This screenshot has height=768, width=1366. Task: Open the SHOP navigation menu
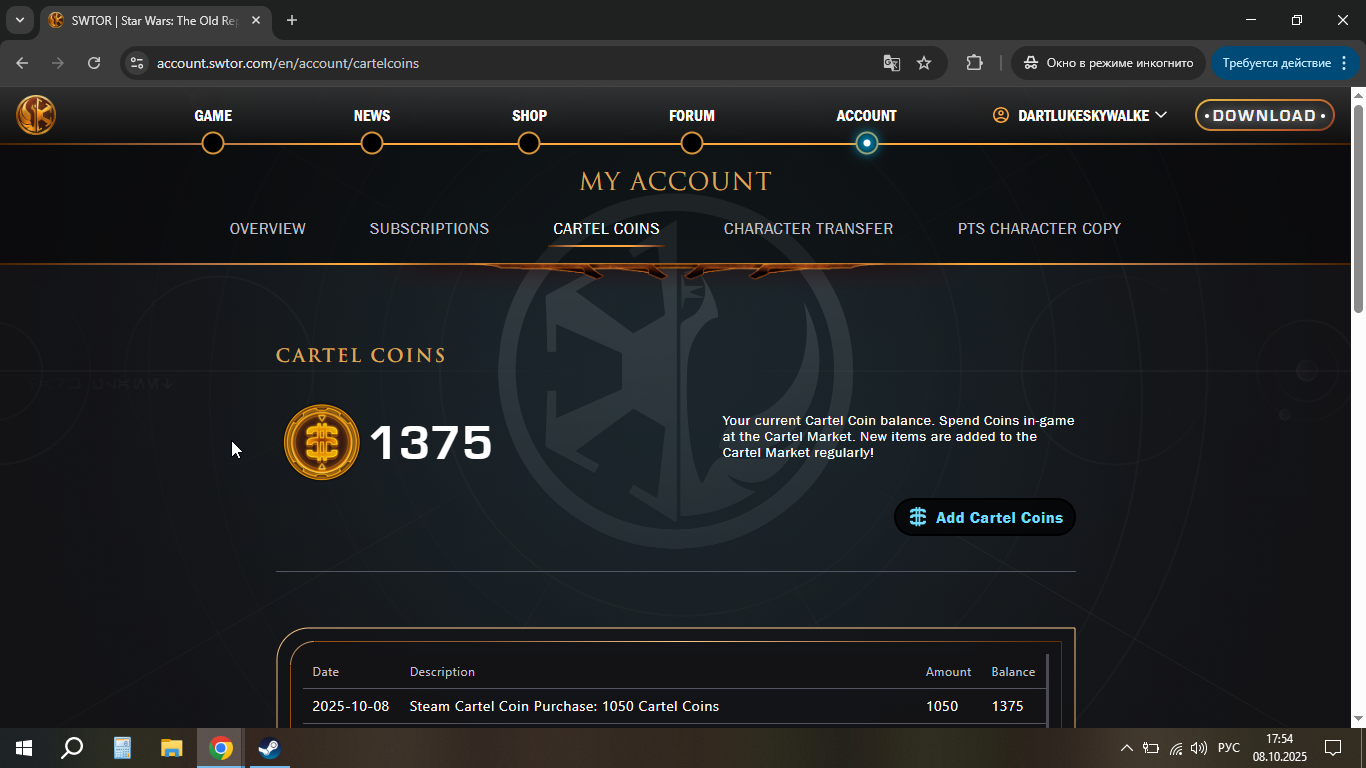point(529,116)
